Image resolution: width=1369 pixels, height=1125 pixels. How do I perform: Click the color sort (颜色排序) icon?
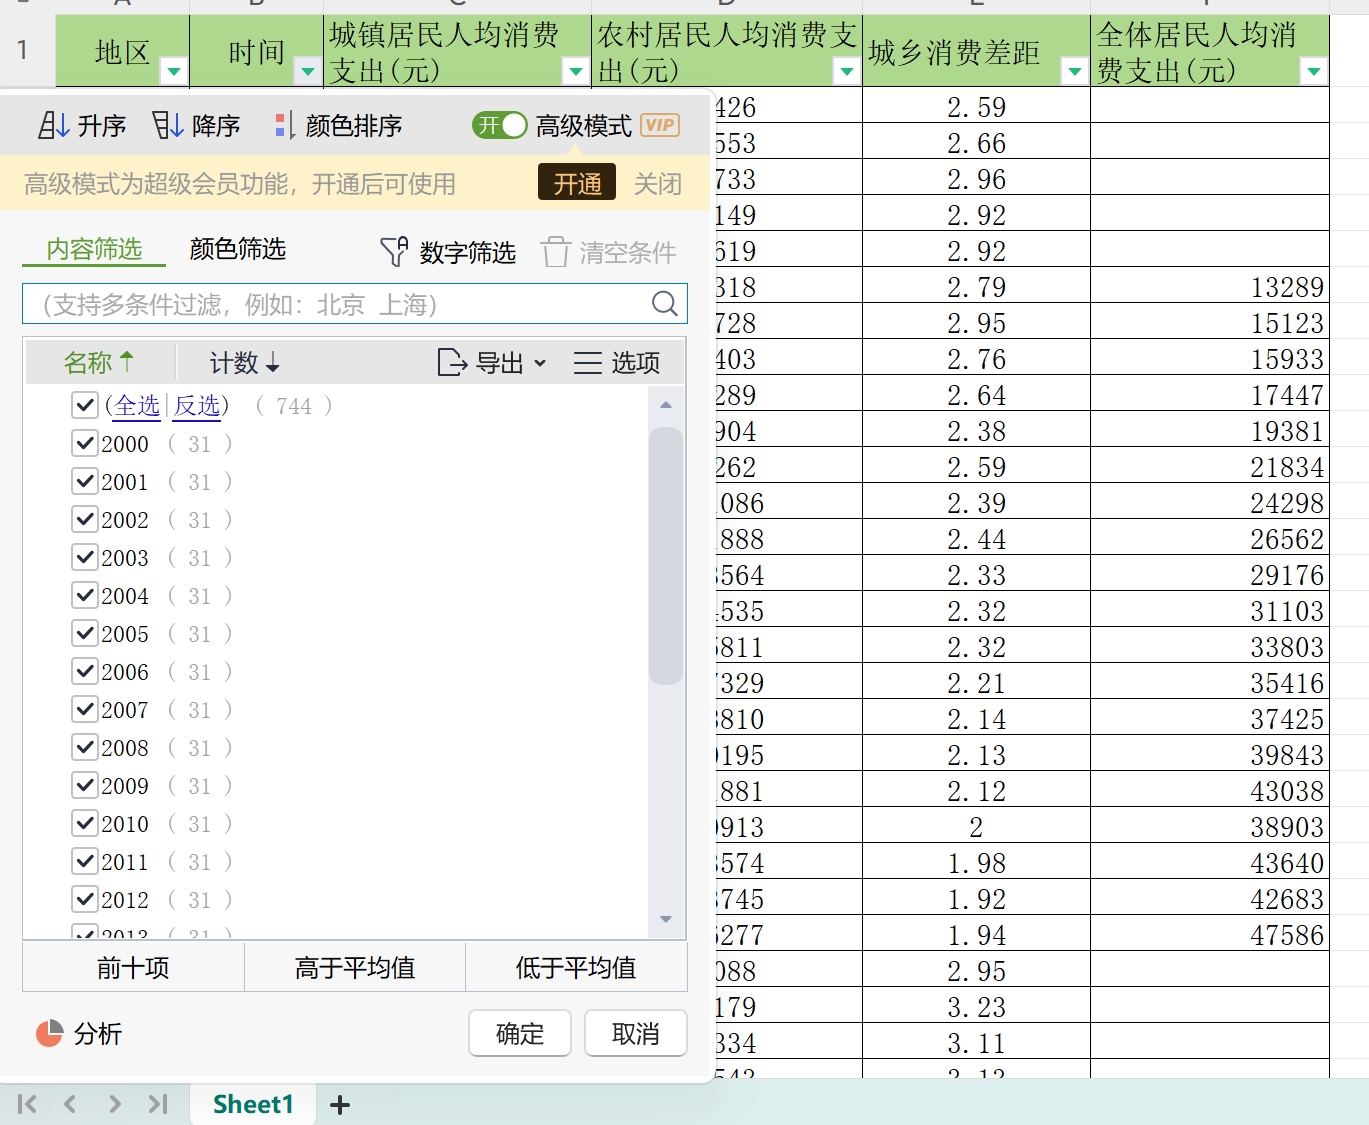click(284, 125)
